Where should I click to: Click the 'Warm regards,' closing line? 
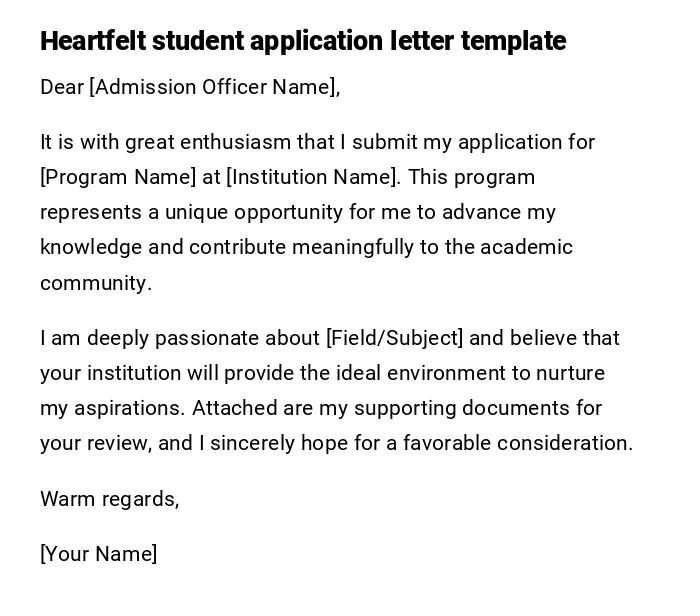tap(109, 499)
